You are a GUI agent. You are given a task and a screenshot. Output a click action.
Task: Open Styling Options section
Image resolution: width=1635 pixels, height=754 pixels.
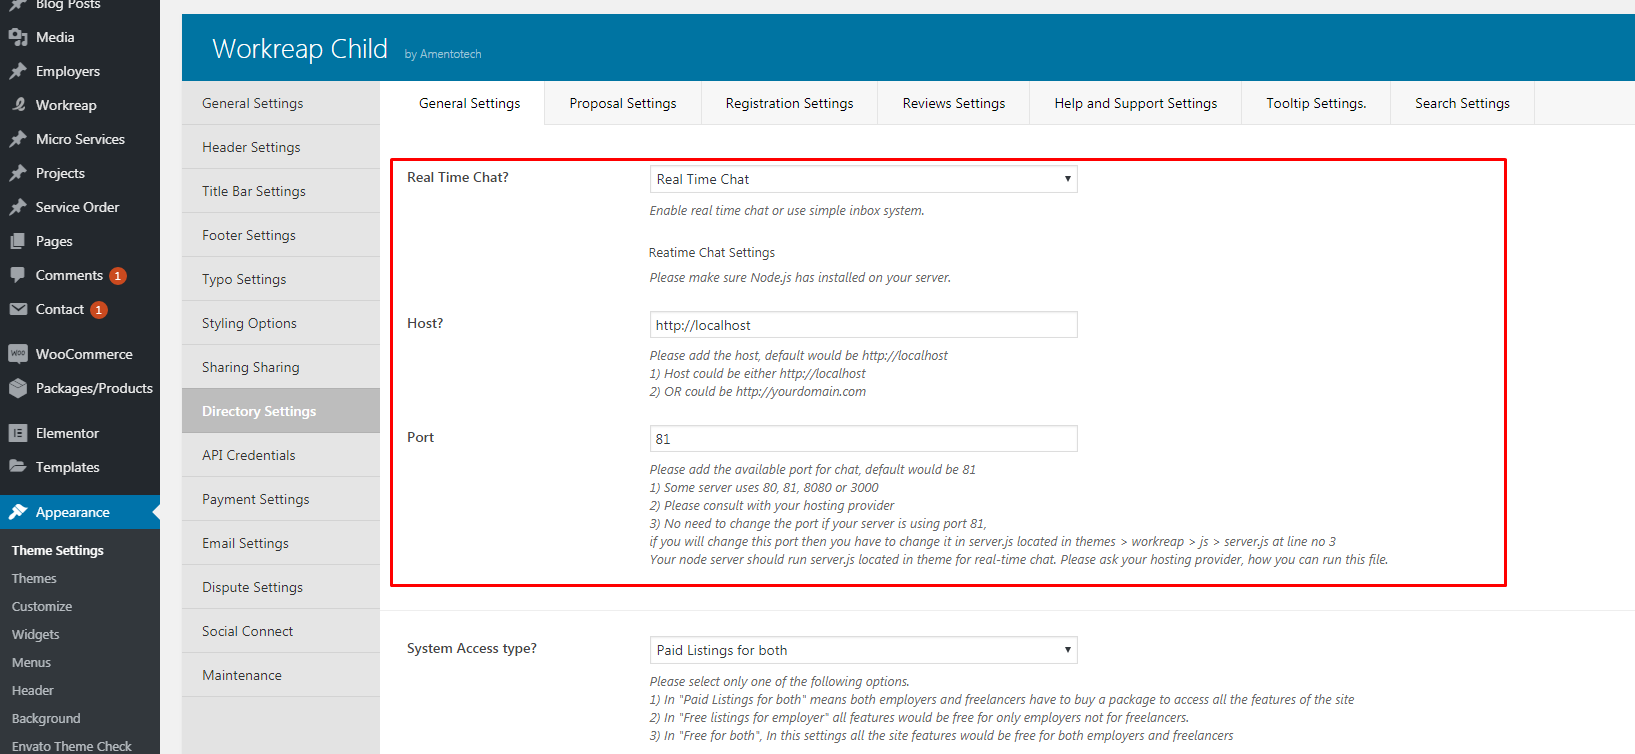[x=281, y=323]
